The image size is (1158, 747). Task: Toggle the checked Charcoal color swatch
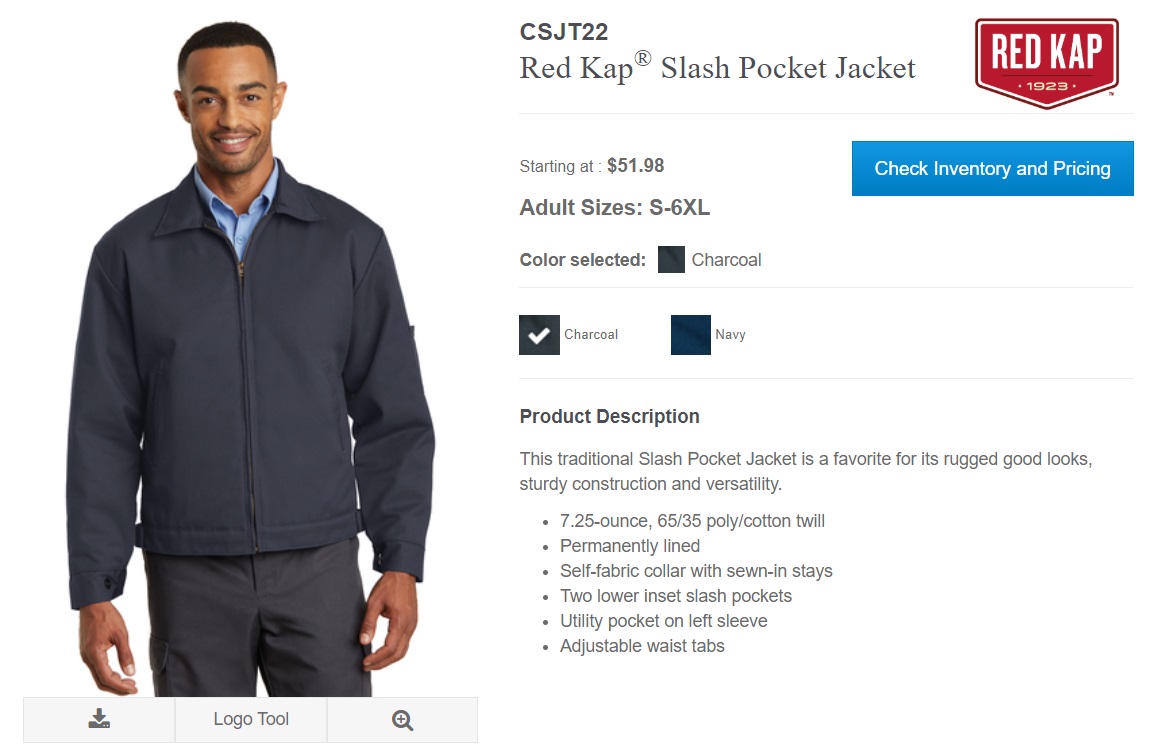pyautogui.click(x=539, y=335)
